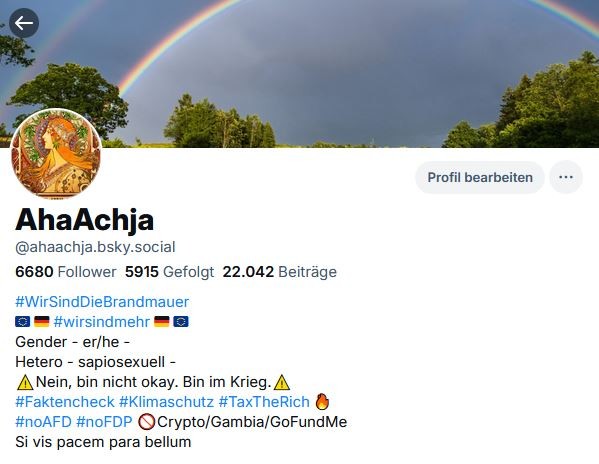Select the #noAFD hashtag
The height and width of the screenshot is (464, 599).
43,422
